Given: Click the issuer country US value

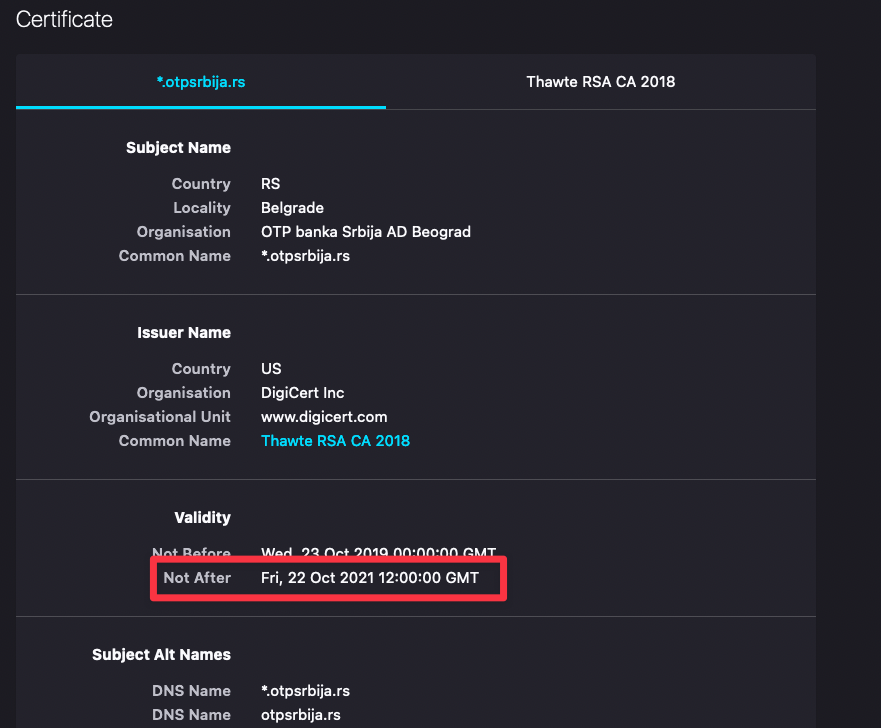Looking at the screenshot, I should (271, 368).
